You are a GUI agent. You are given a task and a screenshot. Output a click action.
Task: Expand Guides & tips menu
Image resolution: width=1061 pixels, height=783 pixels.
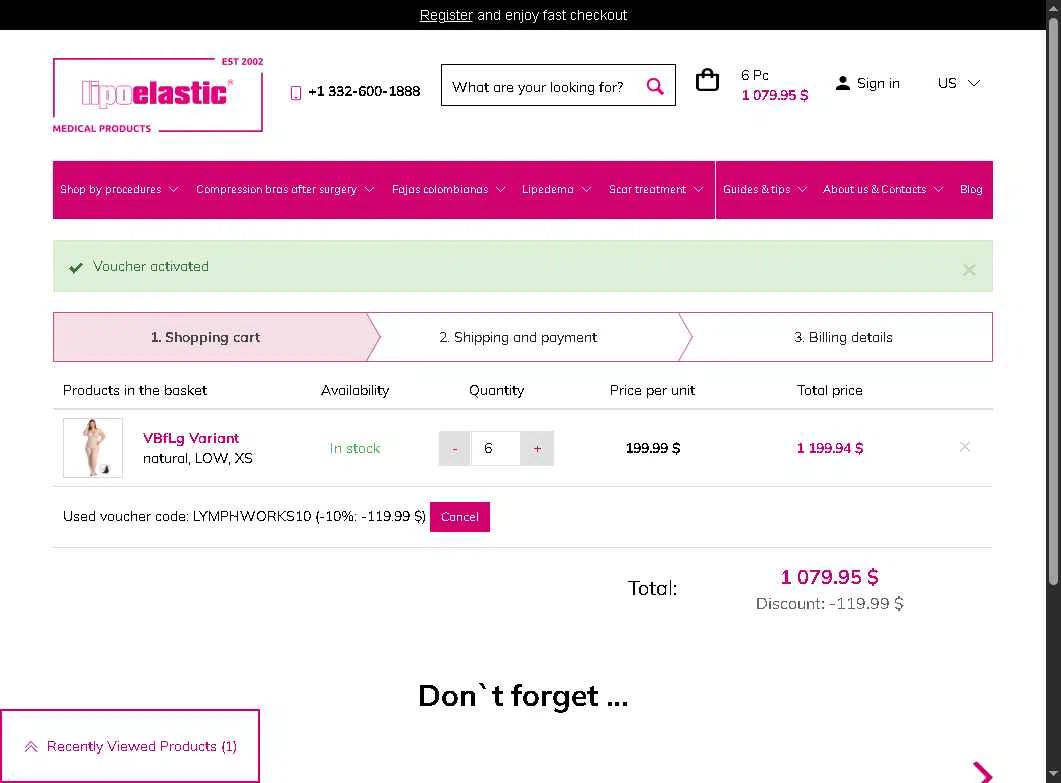click(765, 189)
